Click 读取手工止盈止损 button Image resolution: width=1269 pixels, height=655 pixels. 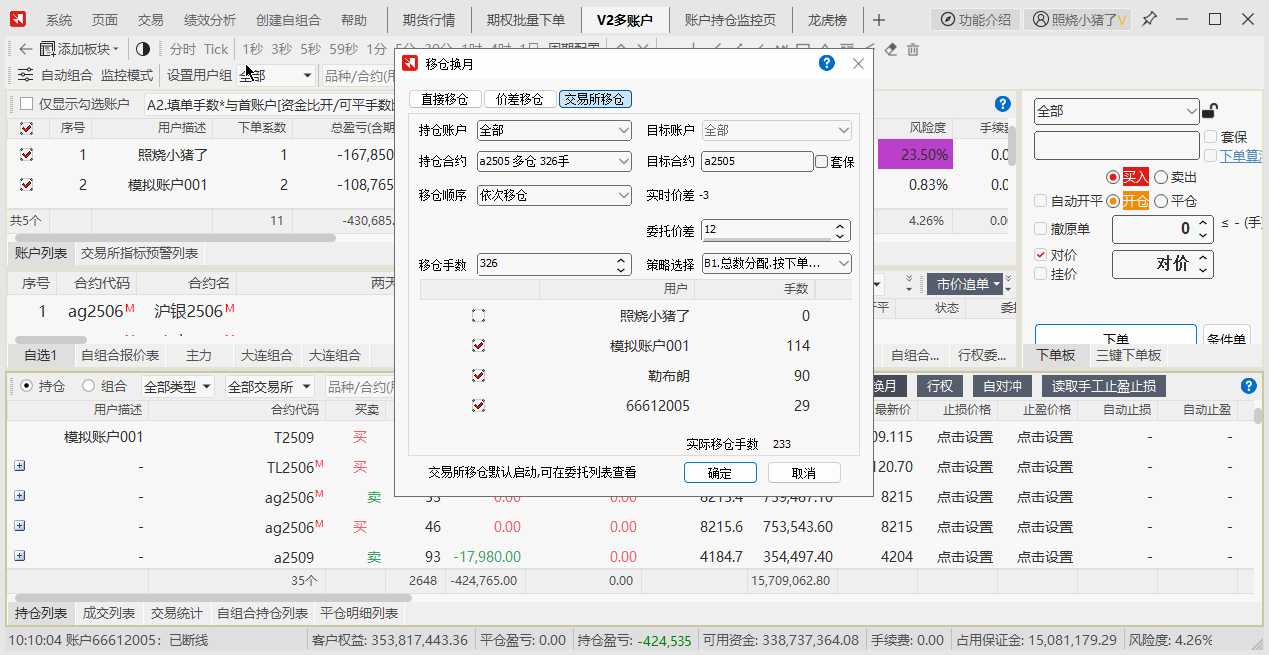click(1103, 386)
